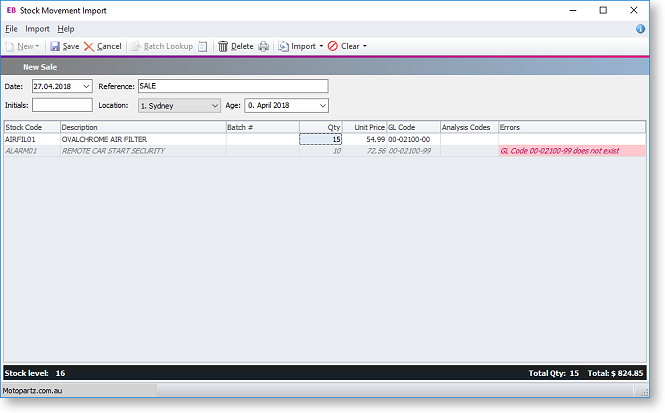This screenshot has width=665, height=413.
Task: Select the ALARM01 stock code cell
Action: click(32, 151)
